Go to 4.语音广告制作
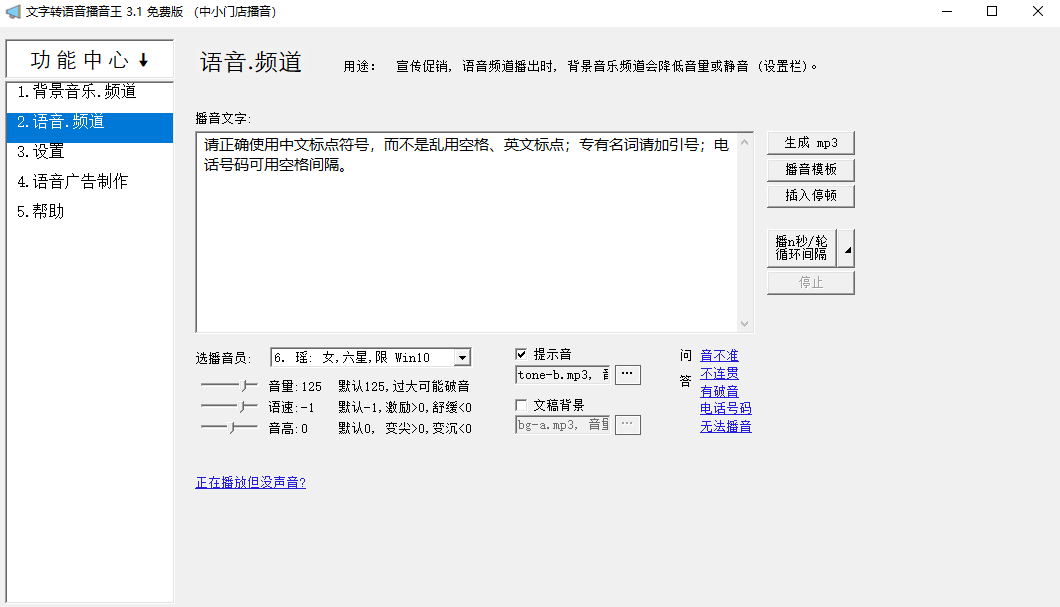Screen dimensions: 1060x607 pos(73,182)
